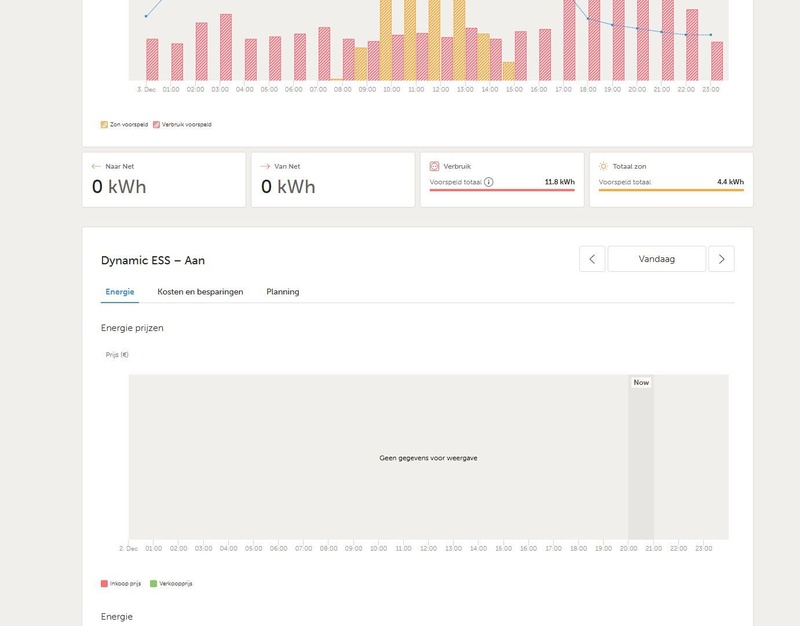Image resolution: width=800 pixels, height=626 pixels.
Task: Toggle Inkoop prijs legend entry
Action: click(x=121, y=584)
